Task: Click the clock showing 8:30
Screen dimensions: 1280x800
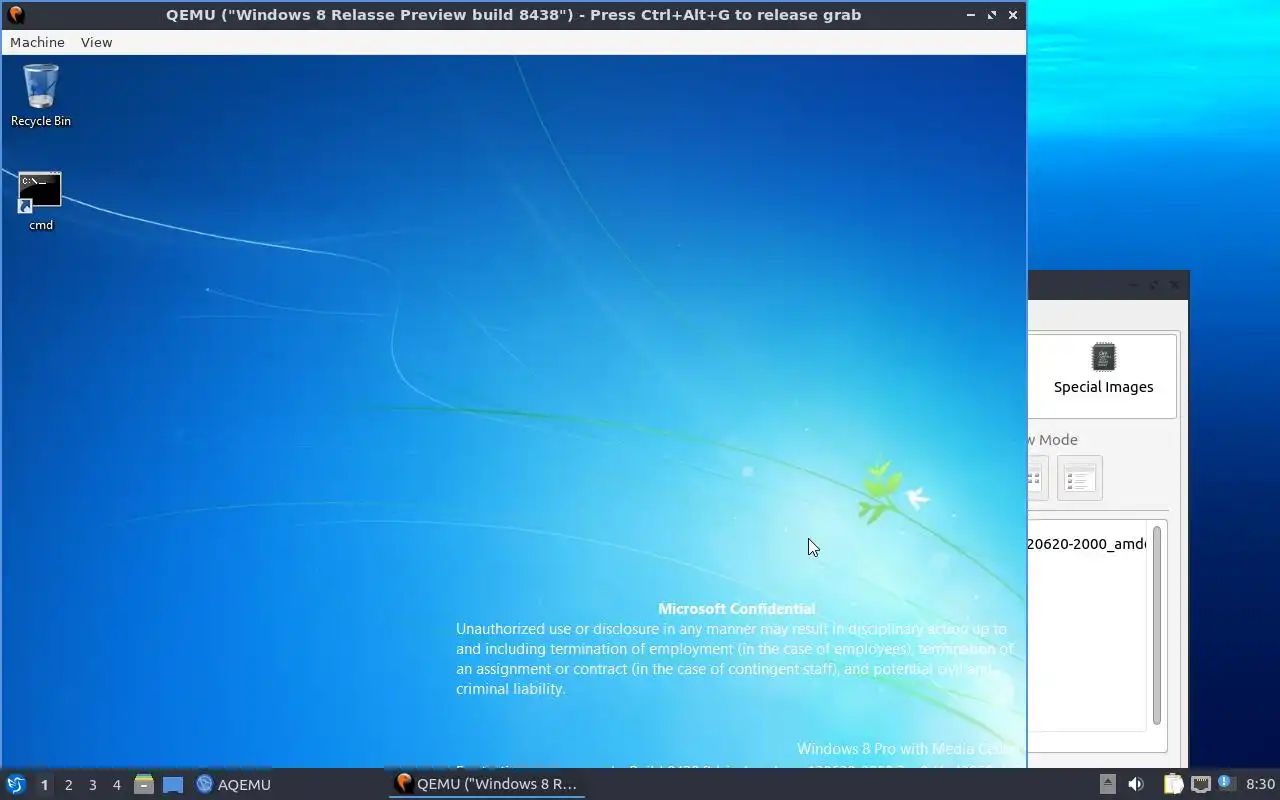Action: tap(1260, 784)
